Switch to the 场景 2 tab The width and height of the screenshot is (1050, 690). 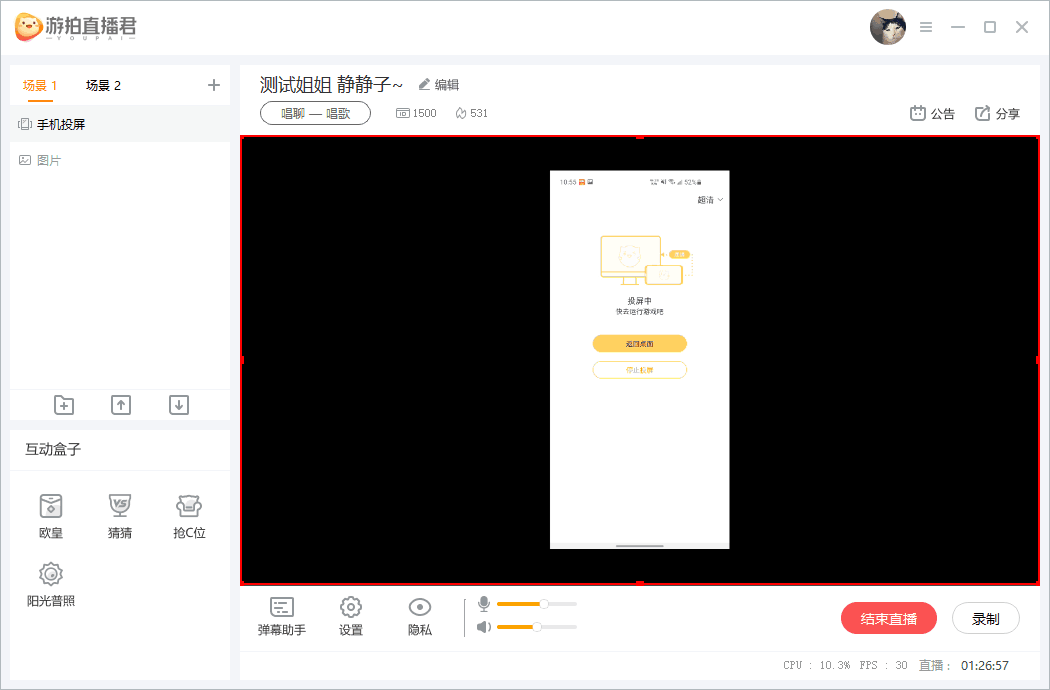pyautogui.click(x=103, y=85)
